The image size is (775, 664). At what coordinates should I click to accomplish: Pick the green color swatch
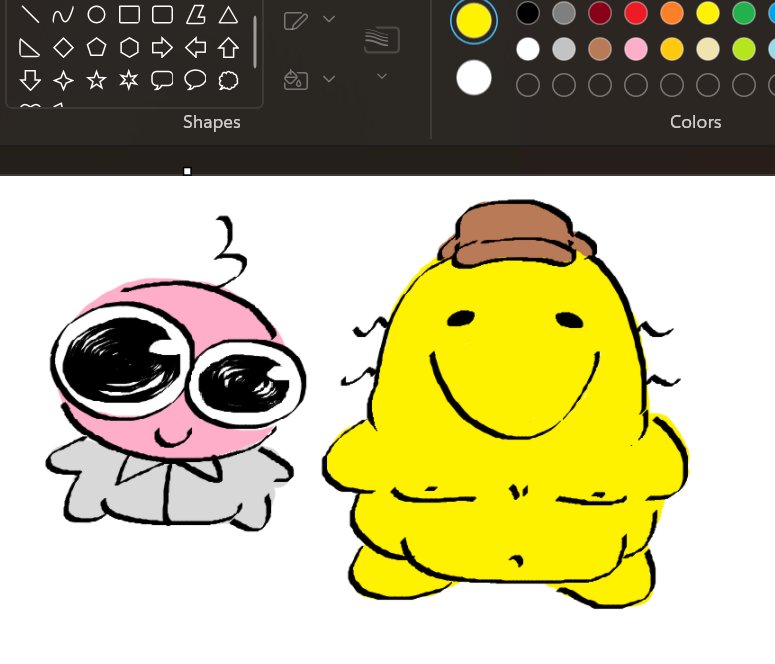pyautogui.click(x=744, y=13)
